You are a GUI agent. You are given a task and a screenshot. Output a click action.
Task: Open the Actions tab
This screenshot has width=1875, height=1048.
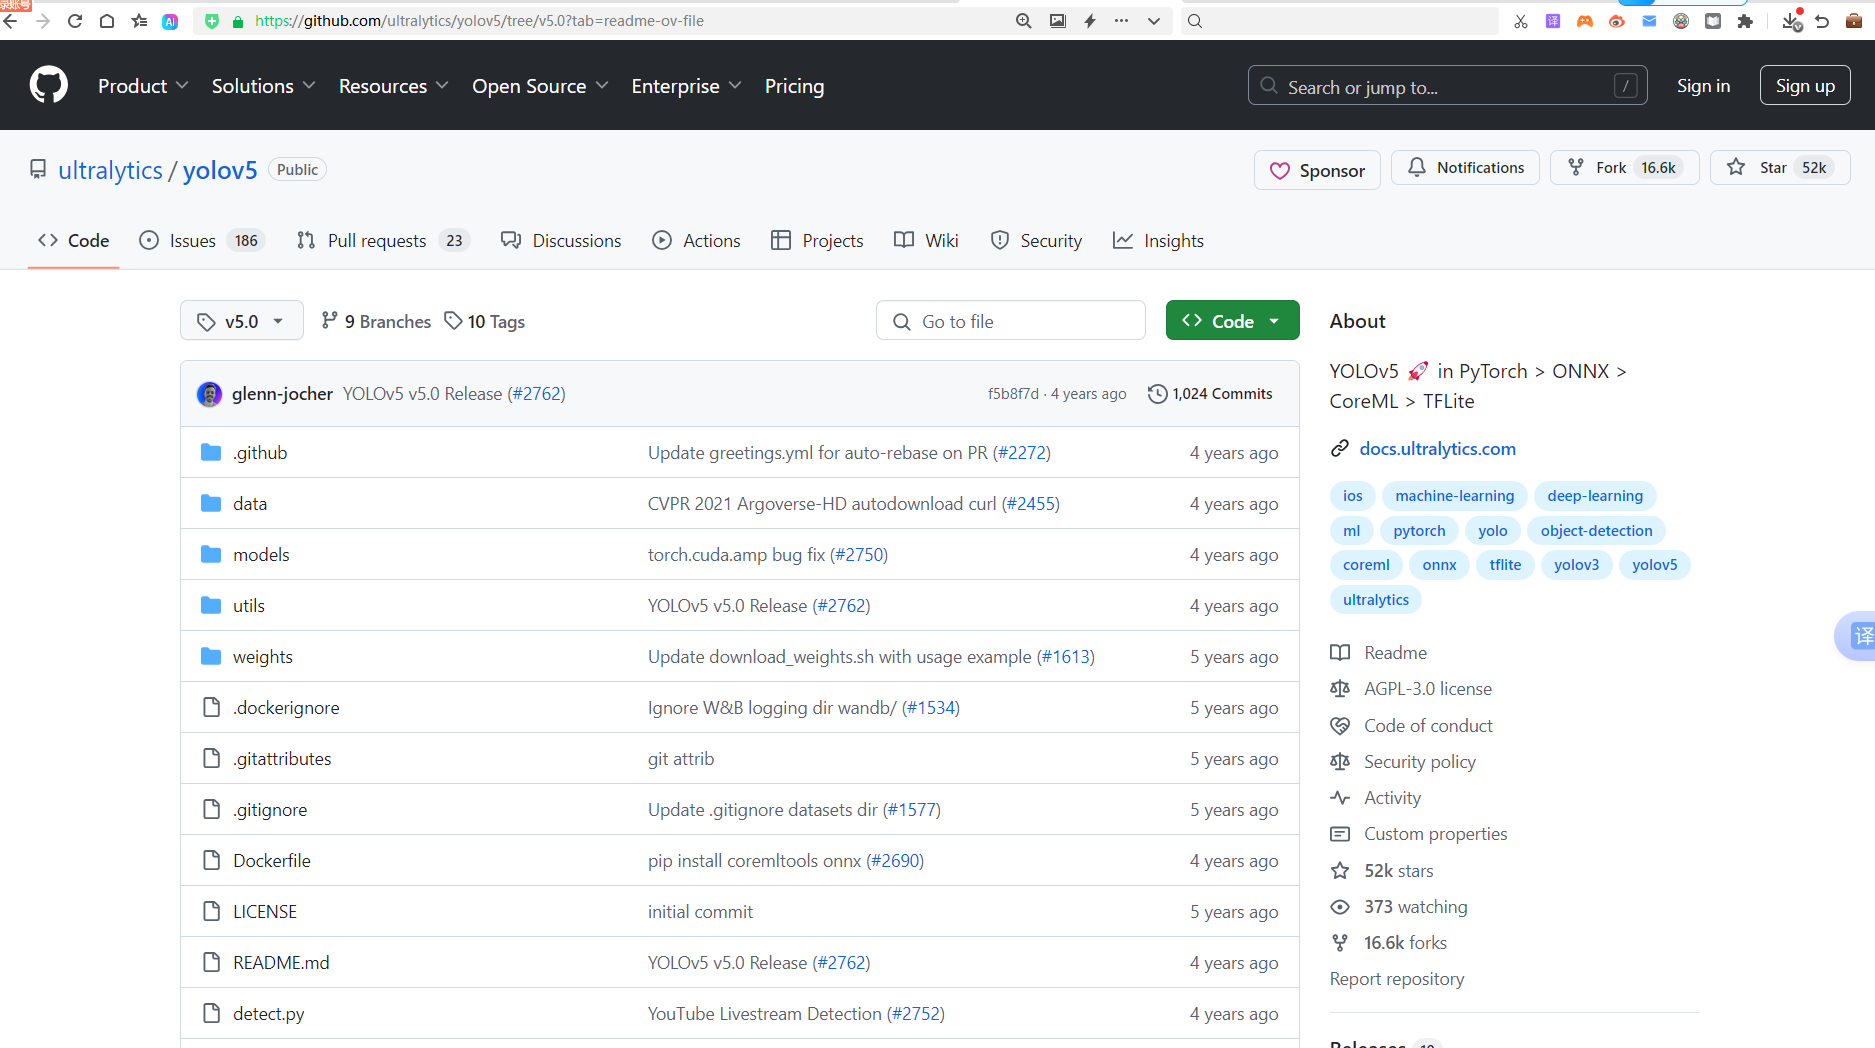pyautogui.click(x=696, y=240)
